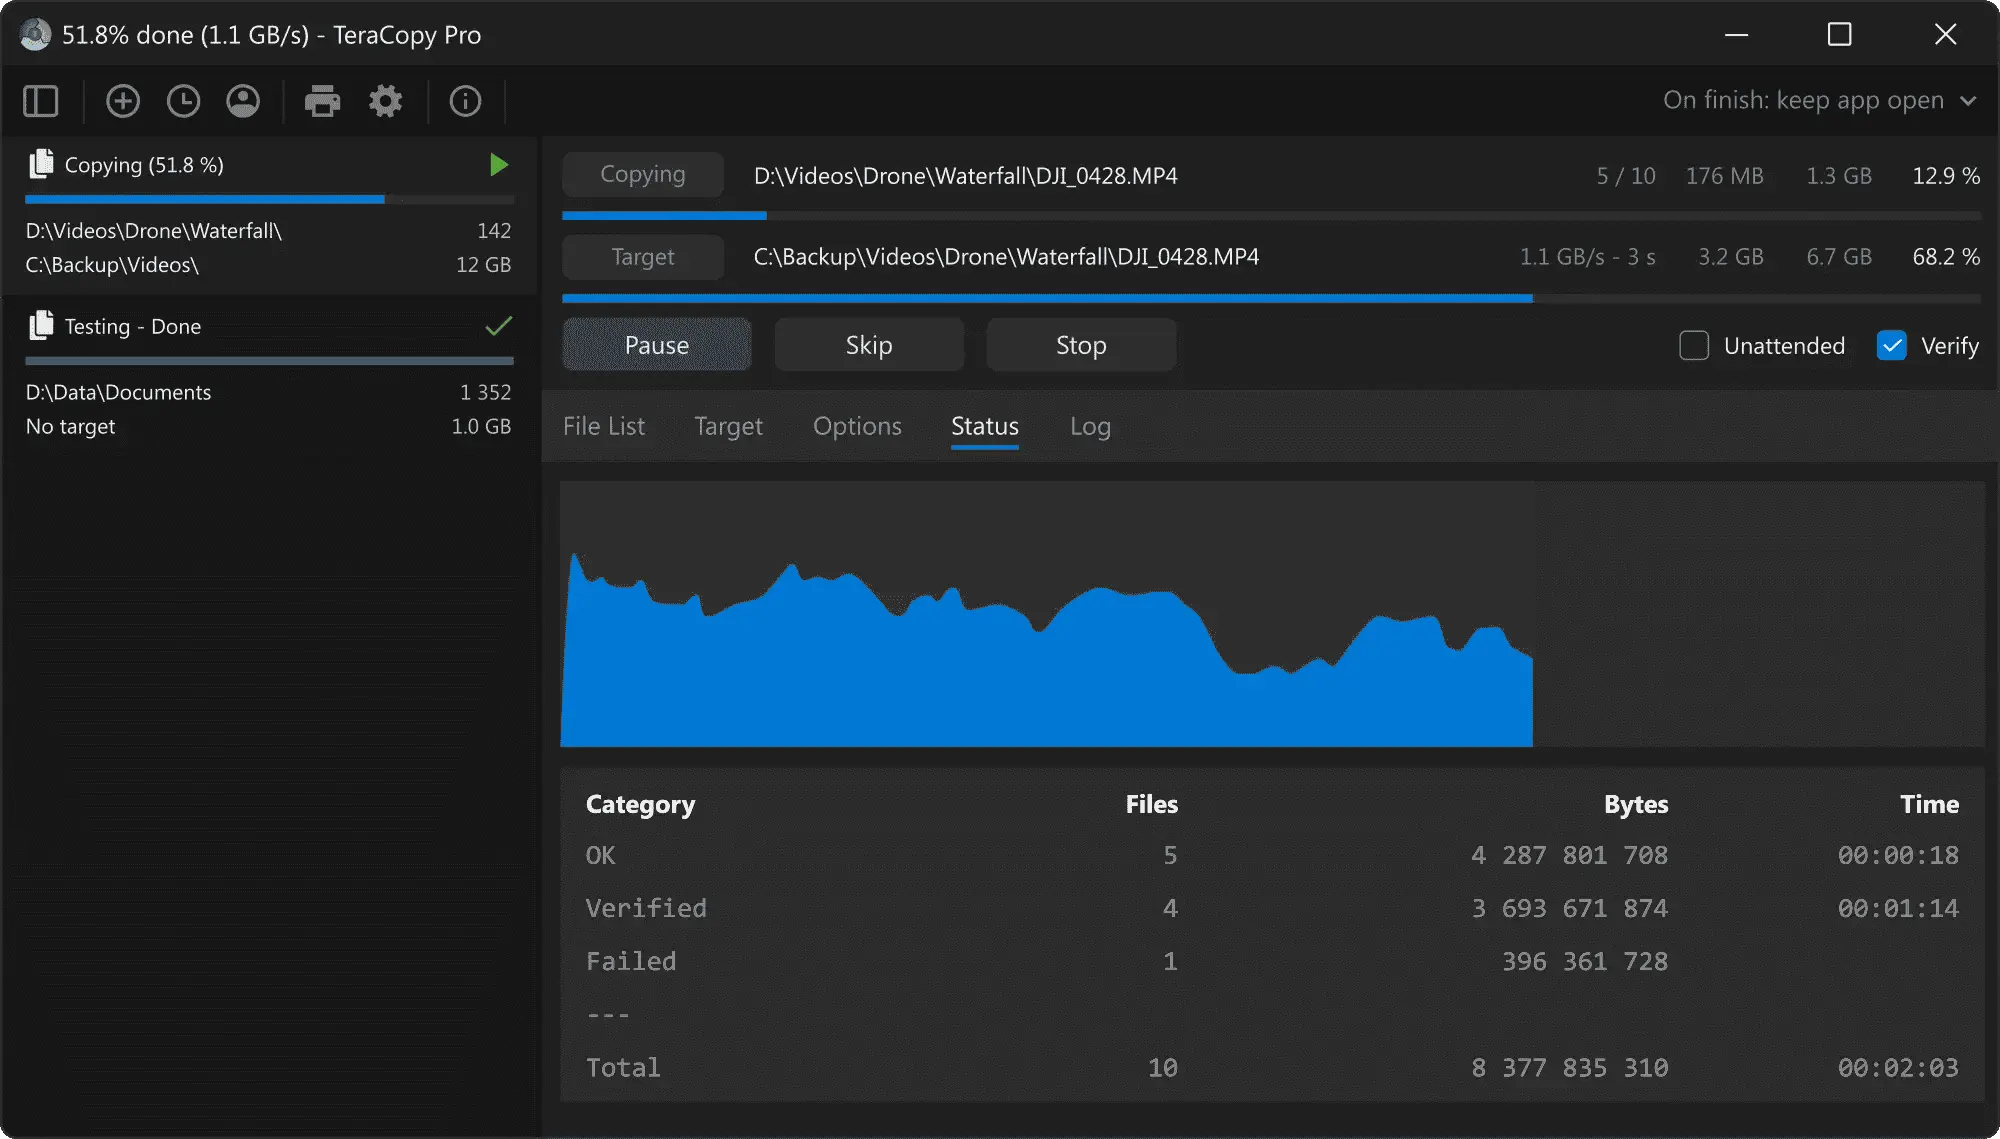Click the Copying source label button

(x=643, y=175)
